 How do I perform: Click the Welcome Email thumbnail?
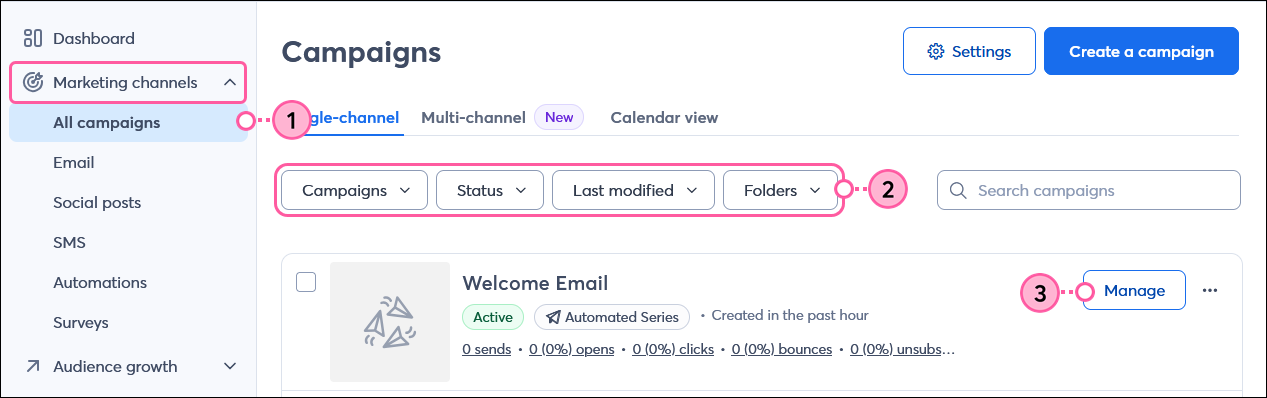(x=390, y=322)
